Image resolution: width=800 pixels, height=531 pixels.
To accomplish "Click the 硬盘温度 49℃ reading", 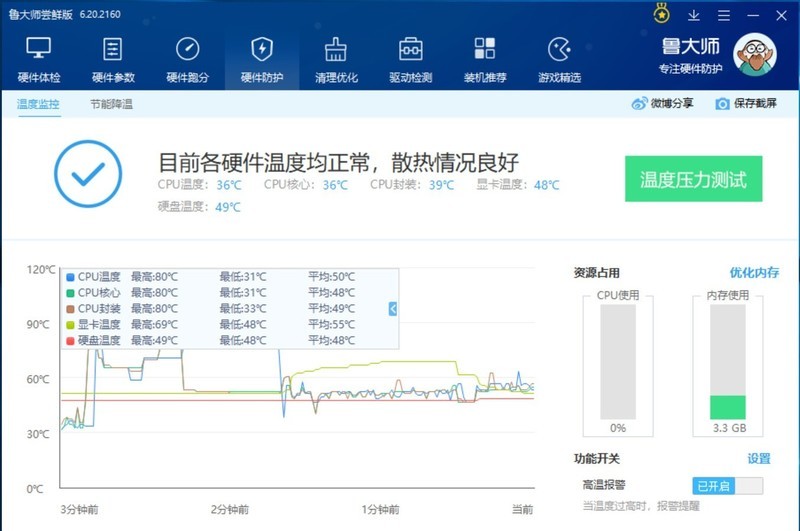I will click(228, 207).
